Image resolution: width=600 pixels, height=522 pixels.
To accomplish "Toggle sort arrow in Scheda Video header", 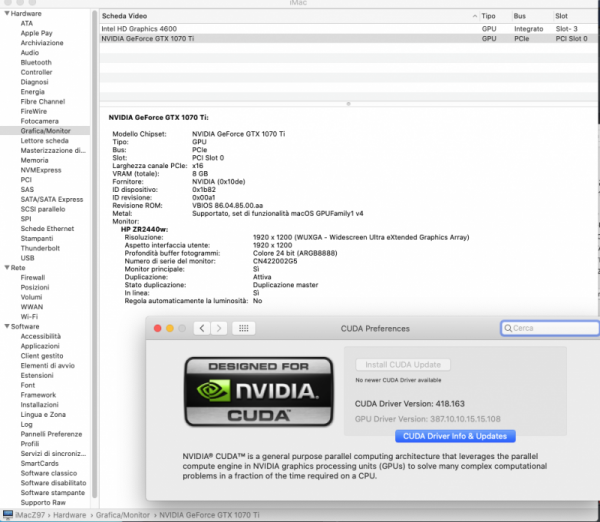I will (474, 16).
